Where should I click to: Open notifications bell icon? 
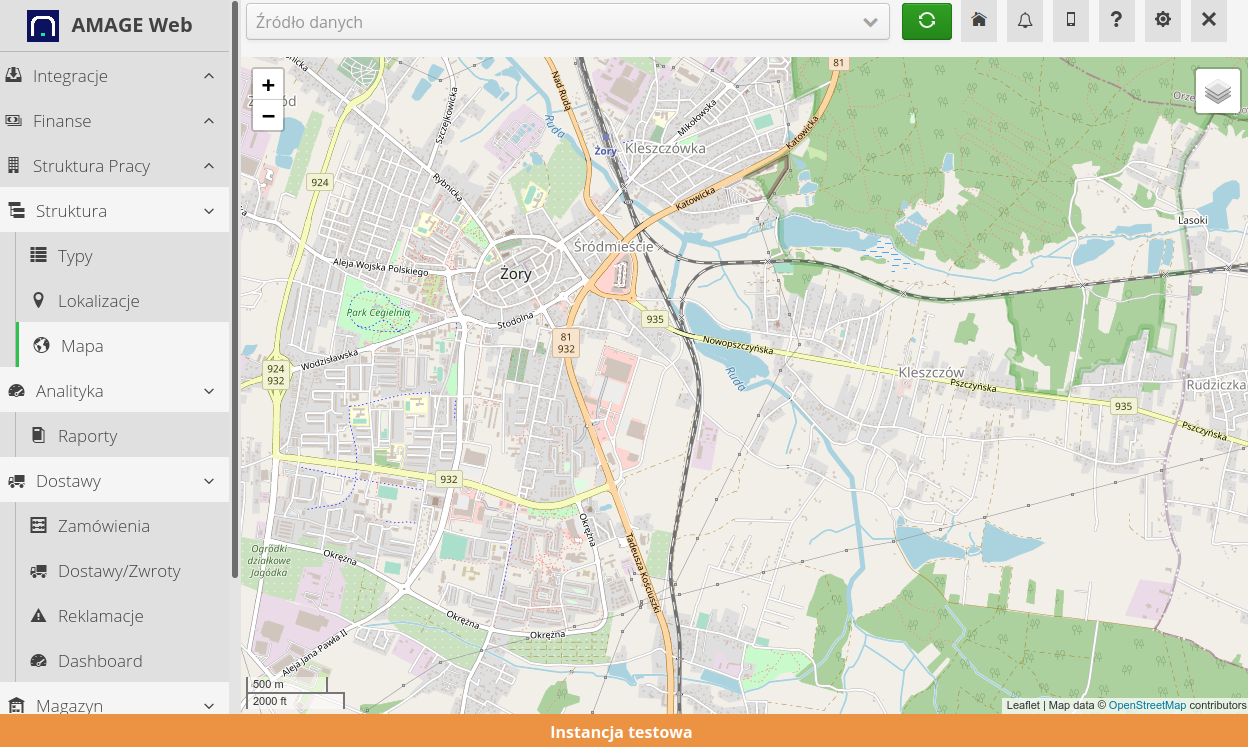(1025, 21)
